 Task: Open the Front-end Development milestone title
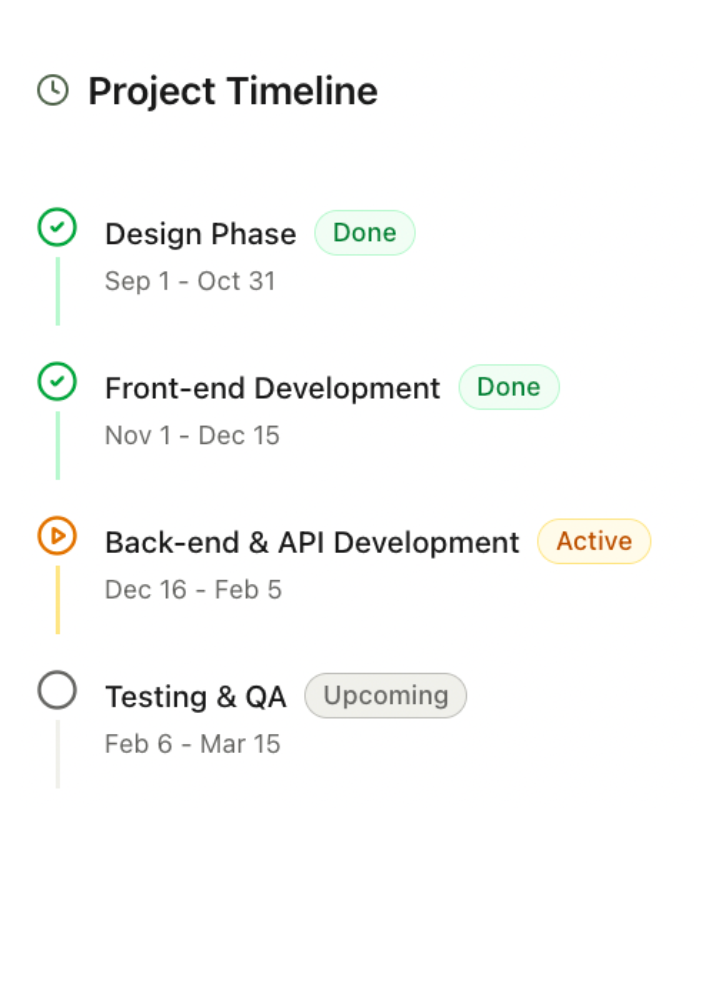[272, 388]
